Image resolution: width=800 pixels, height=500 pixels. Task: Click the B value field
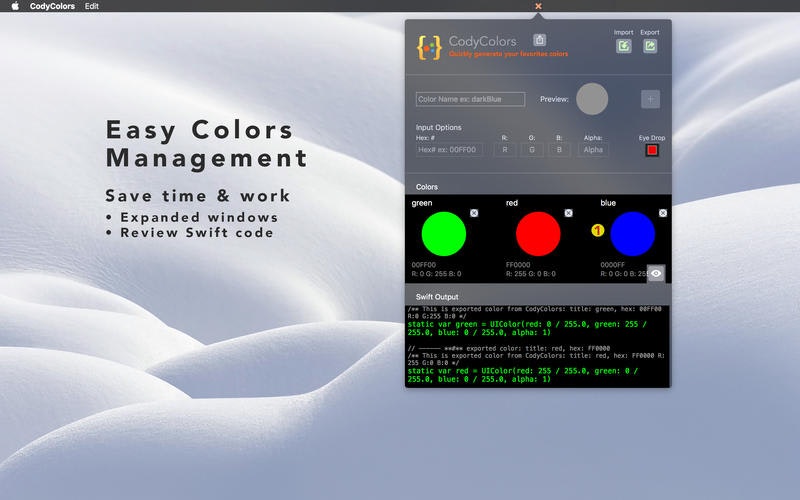coord(559,149)
